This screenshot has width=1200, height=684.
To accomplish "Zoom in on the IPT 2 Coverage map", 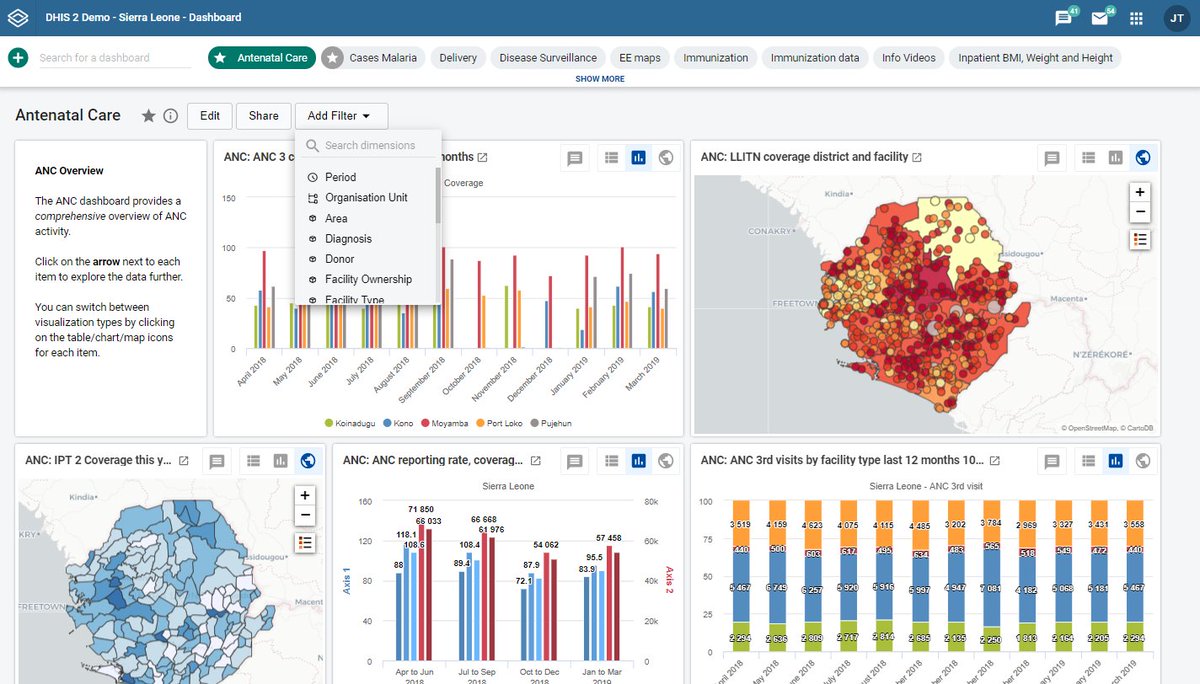I will point(305,495).
